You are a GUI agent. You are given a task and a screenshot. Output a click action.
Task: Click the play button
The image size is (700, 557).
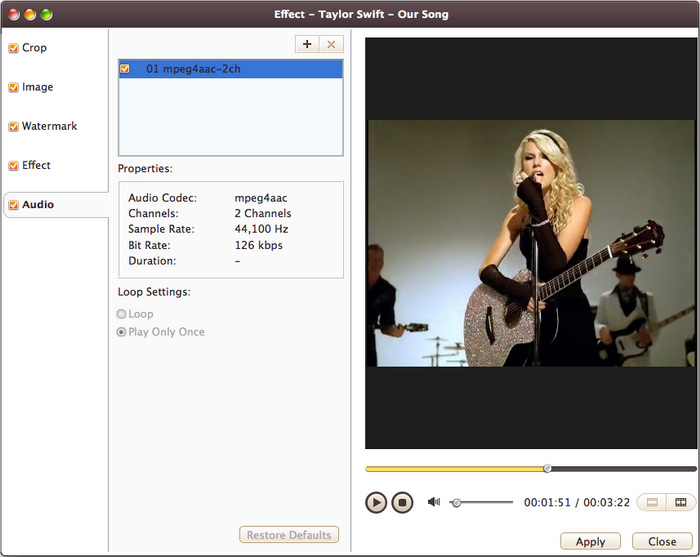(376, 502)
